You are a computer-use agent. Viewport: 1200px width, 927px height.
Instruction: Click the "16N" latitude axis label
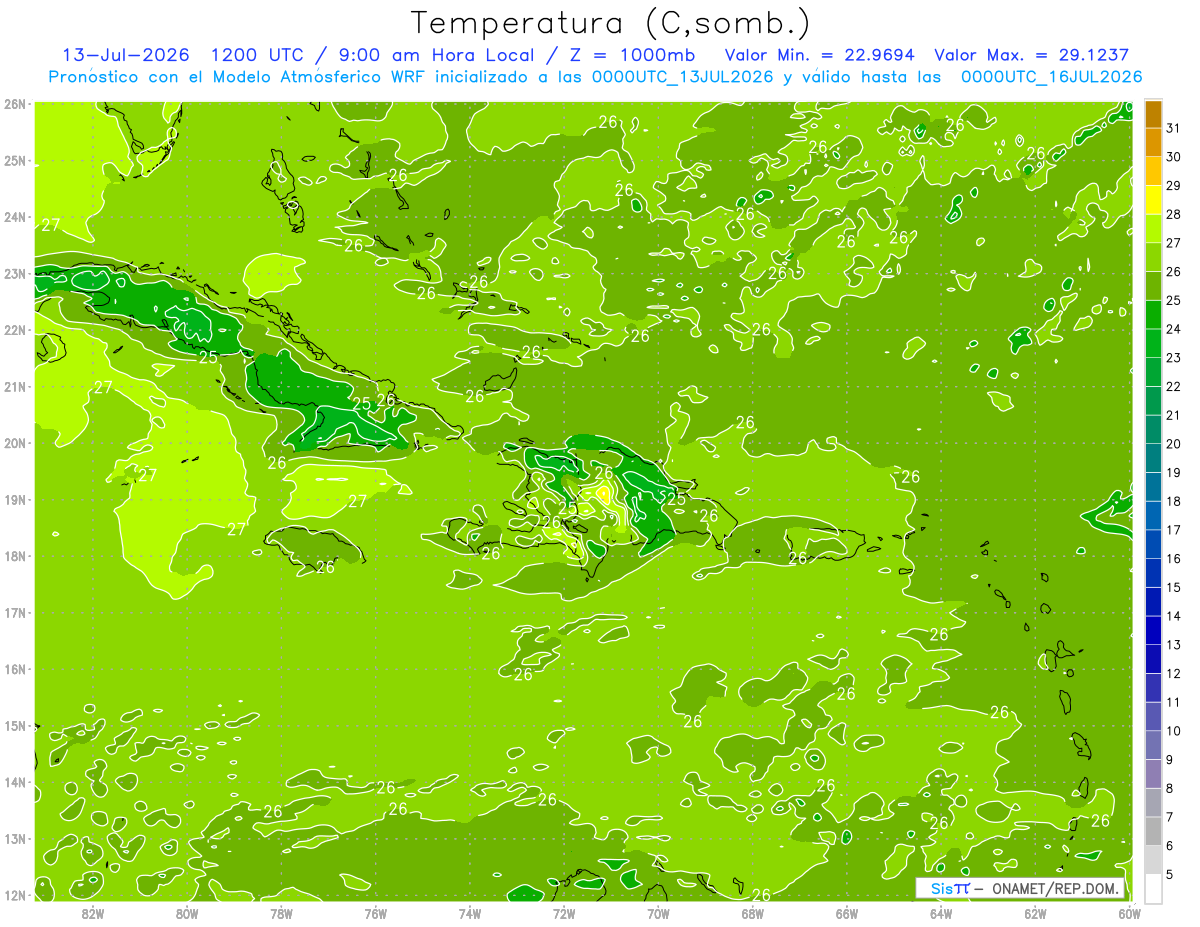pyautogui.click(x=14, y=669)
